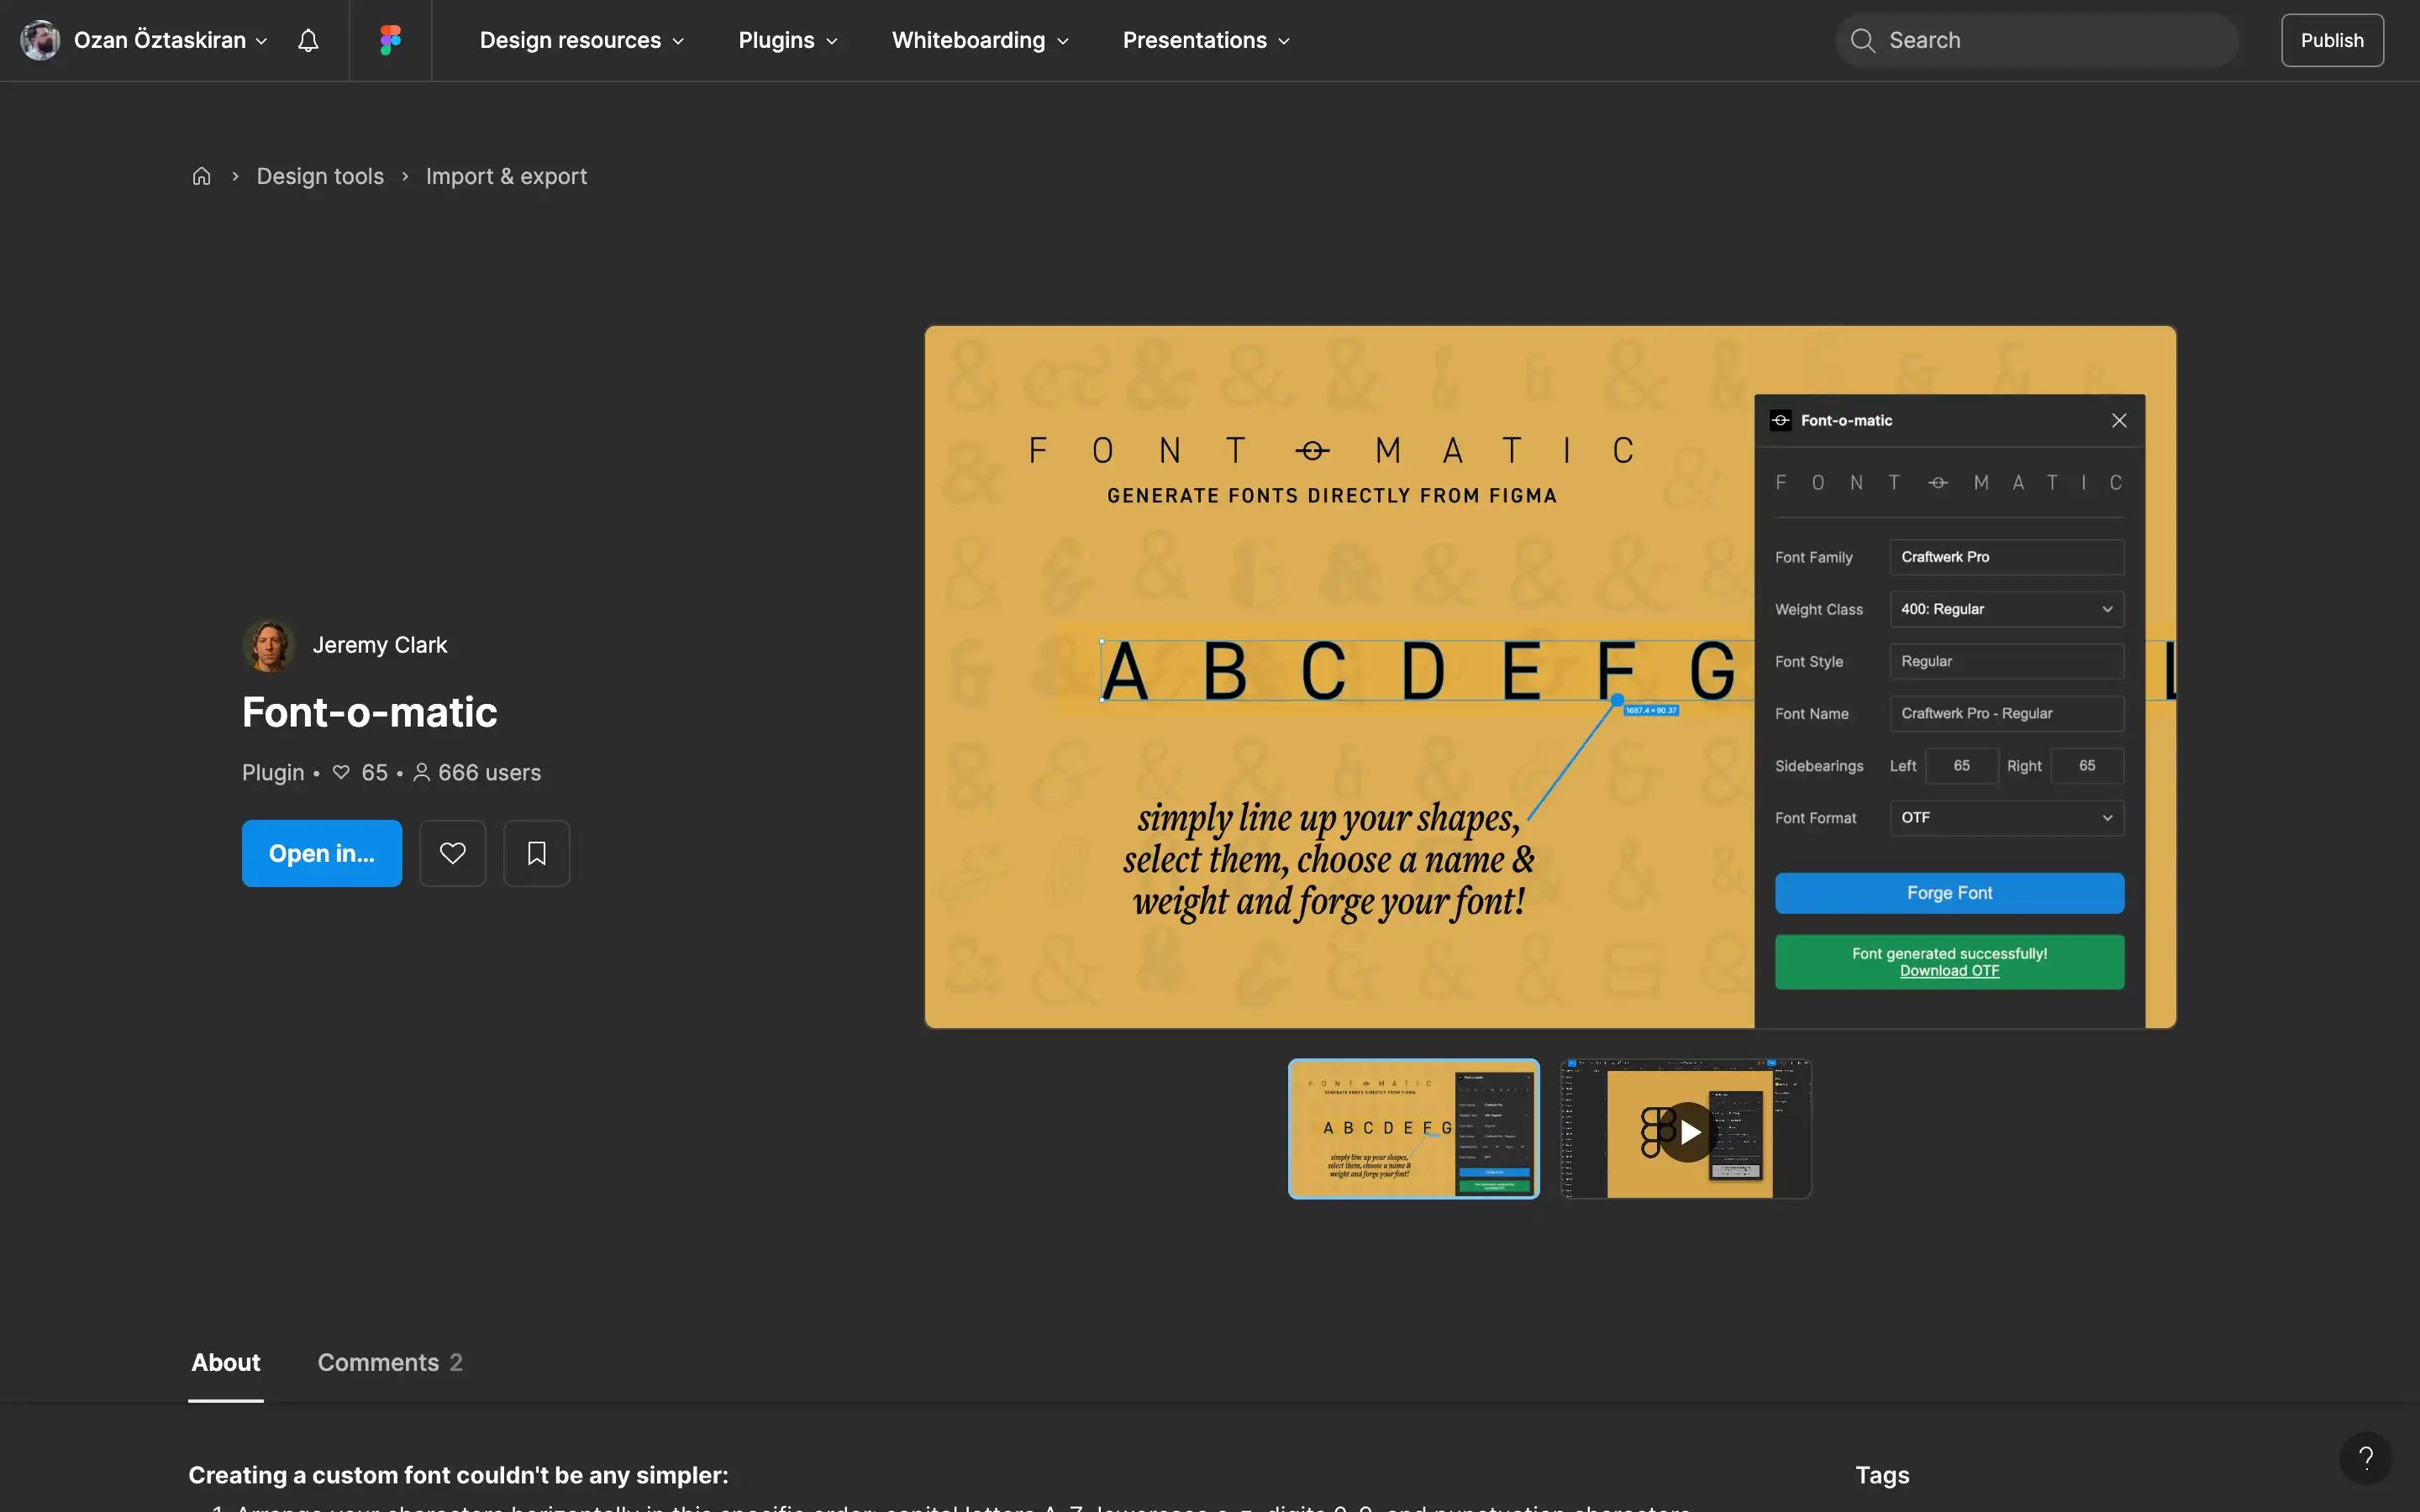Click the Font Name field
Image resolution: width=2420 pixels, height=1512 pixels.
[x=2006, y=713]
